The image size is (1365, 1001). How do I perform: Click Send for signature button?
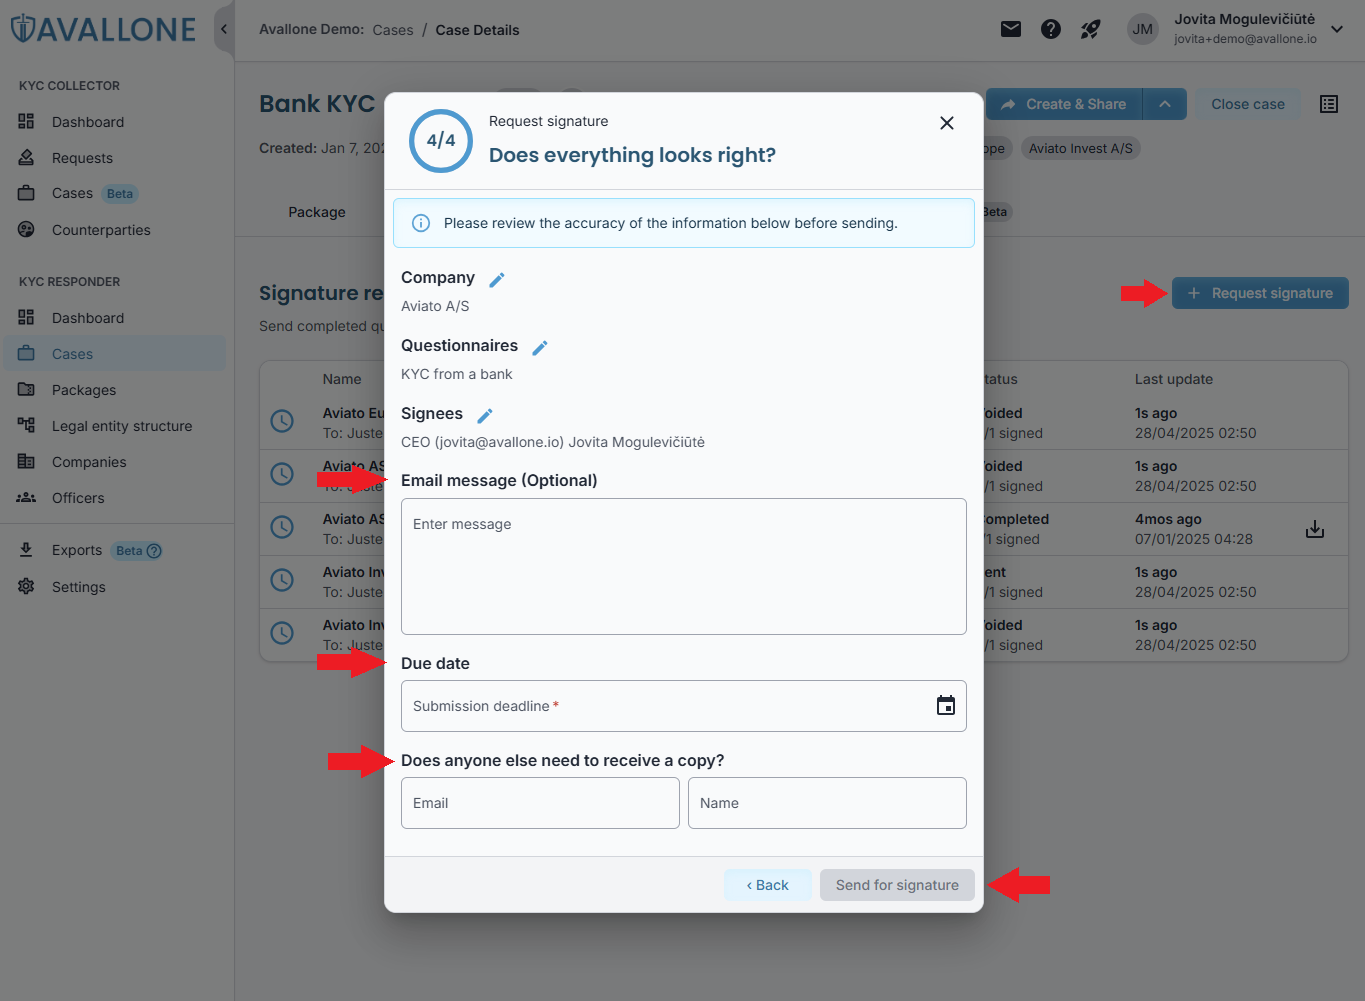click(x=897, y=885)
